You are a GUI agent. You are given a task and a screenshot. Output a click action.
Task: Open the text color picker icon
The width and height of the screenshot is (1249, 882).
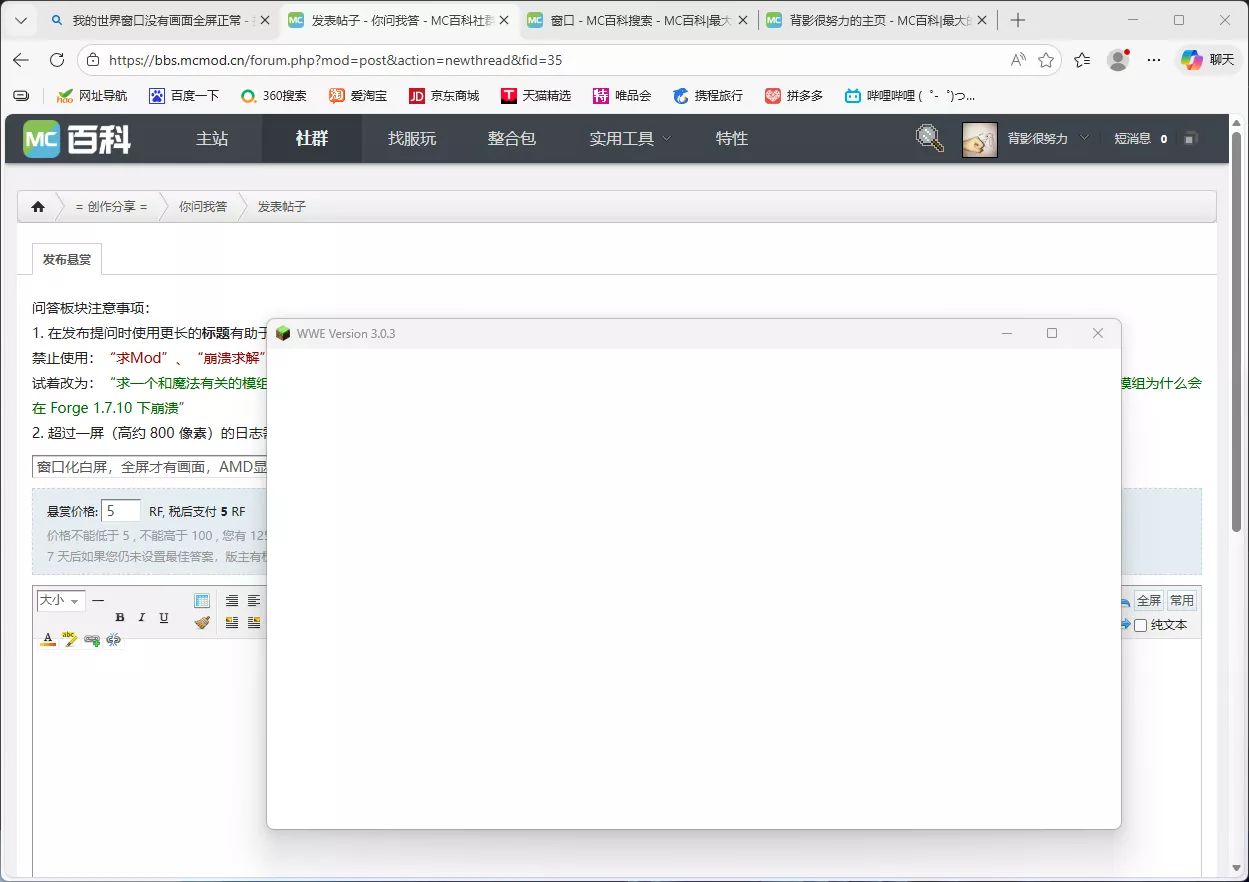47,638
